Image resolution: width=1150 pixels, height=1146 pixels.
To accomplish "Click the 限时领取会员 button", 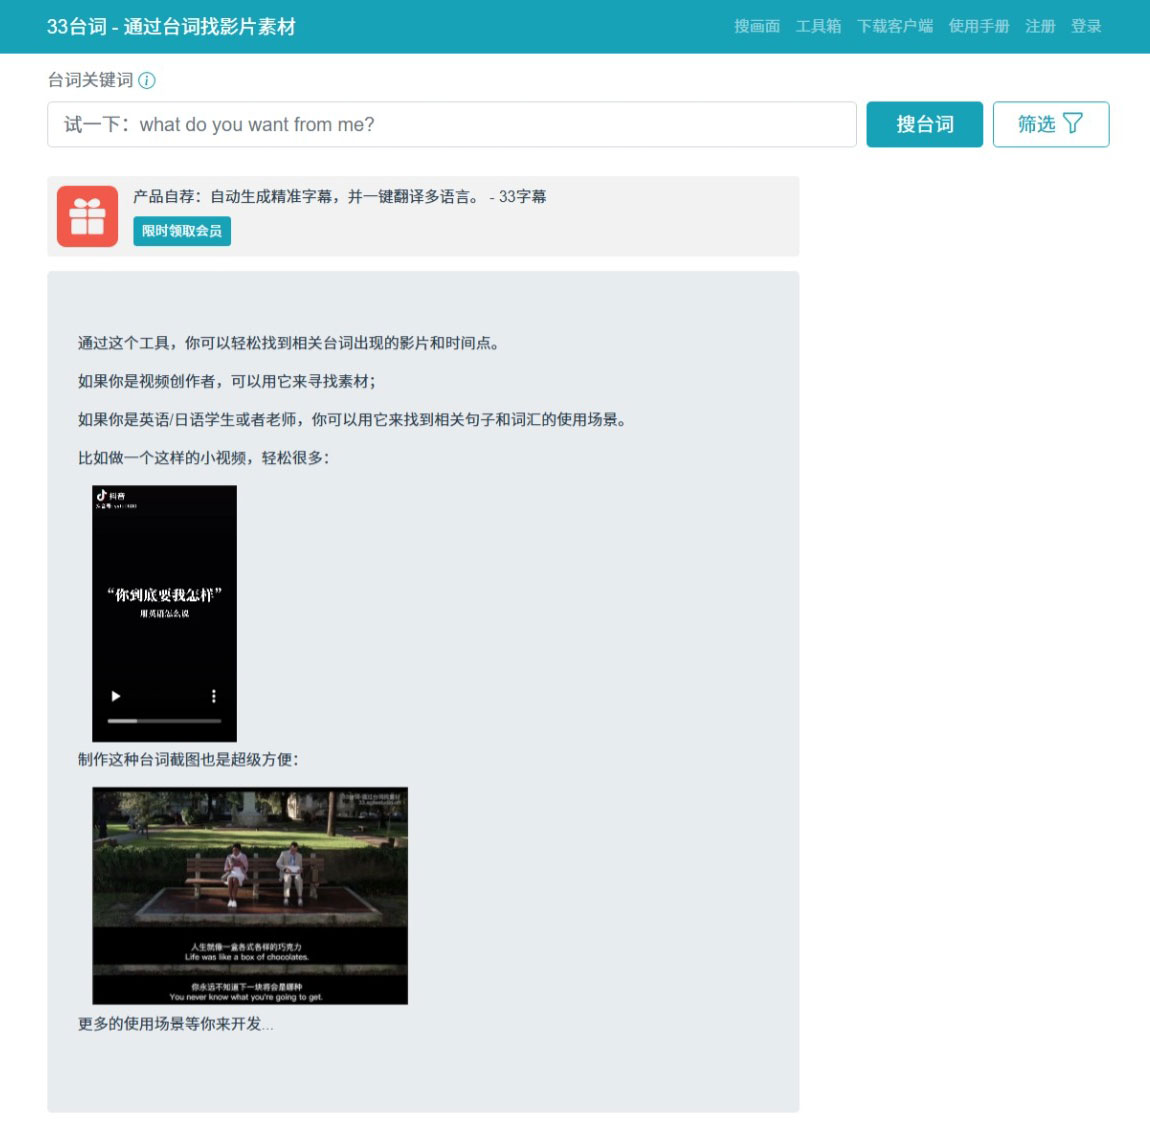I will tap(183, 231).
